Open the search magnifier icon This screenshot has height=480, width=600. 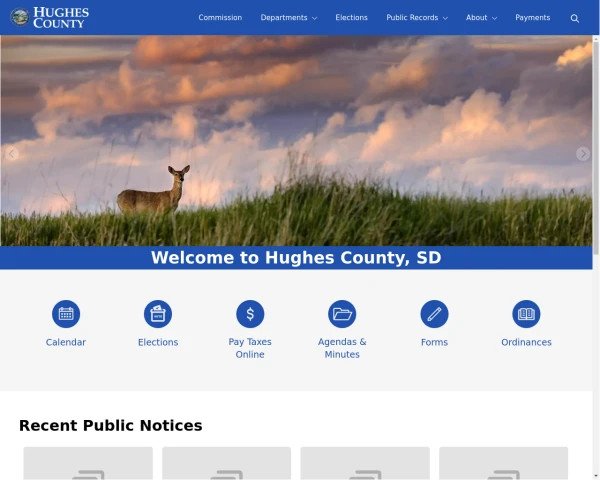pos(574,18)
